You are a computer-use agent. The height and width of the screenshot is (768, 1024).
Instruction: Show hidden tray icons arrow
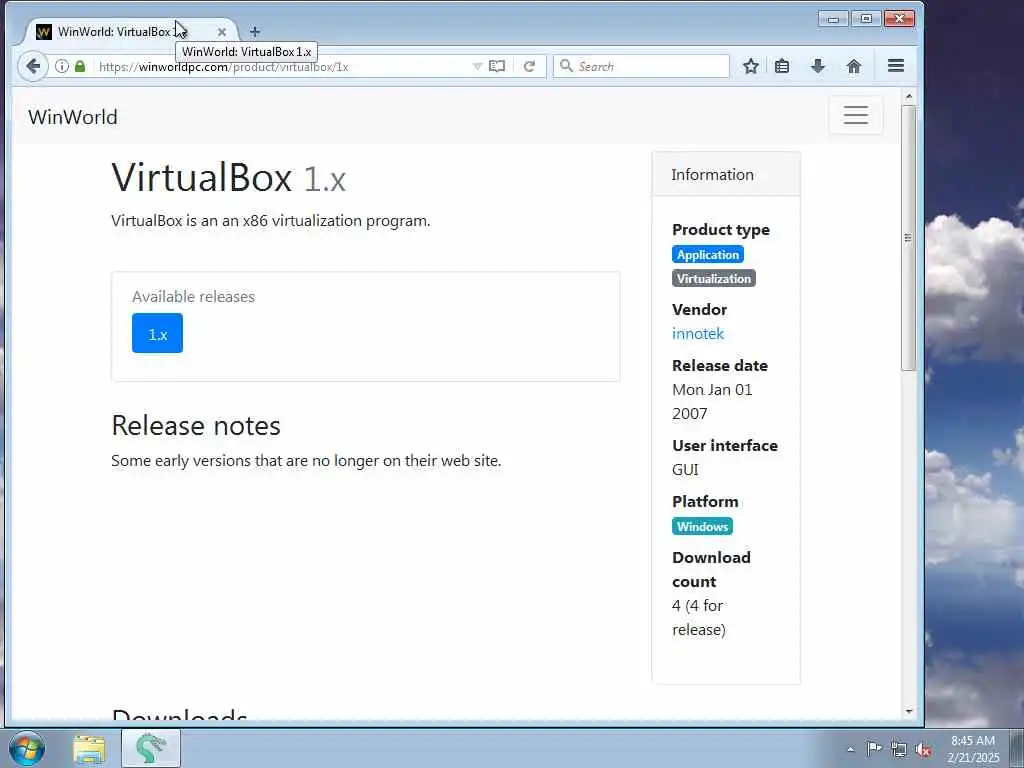point(850,749)
